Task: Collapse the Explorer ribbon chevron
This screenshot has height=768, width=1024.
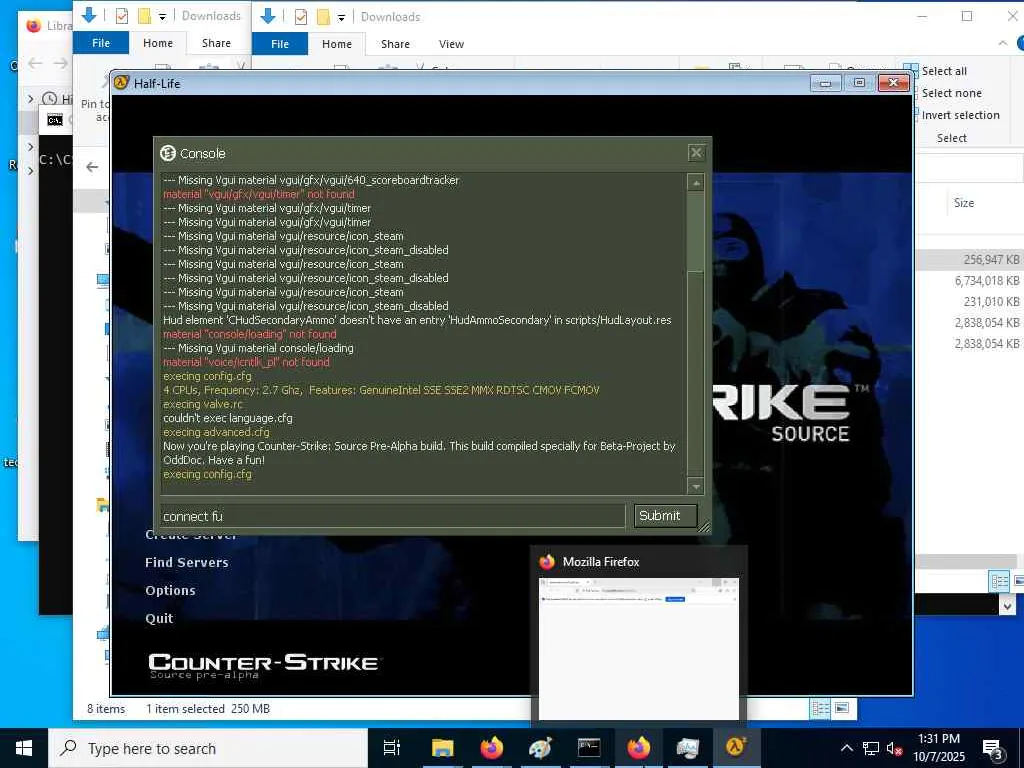Action: [x=1003, y=44]
